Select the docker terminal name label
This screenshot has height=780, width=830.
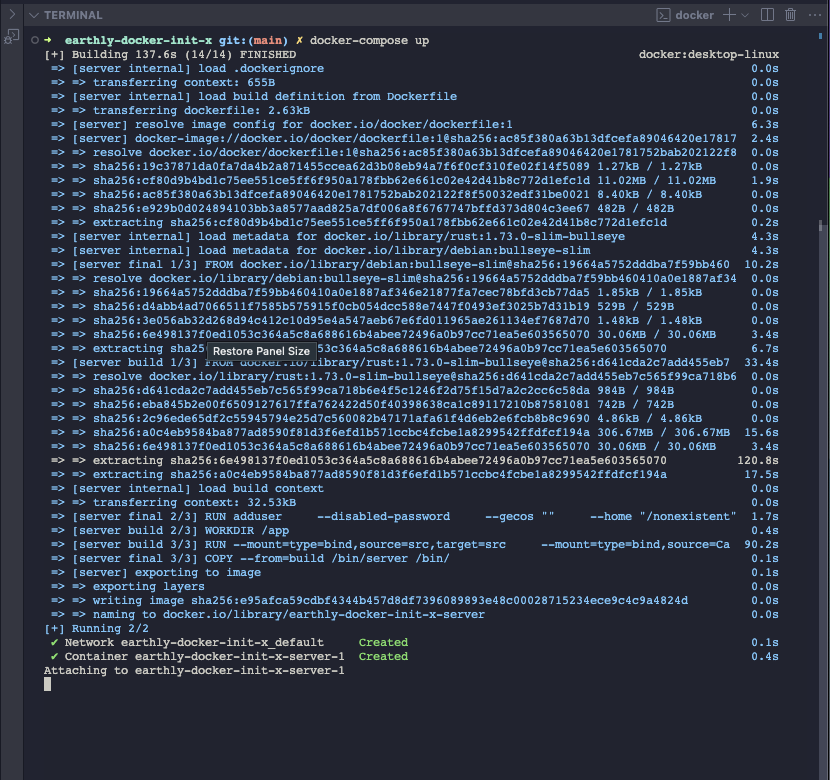click(695, 15)
